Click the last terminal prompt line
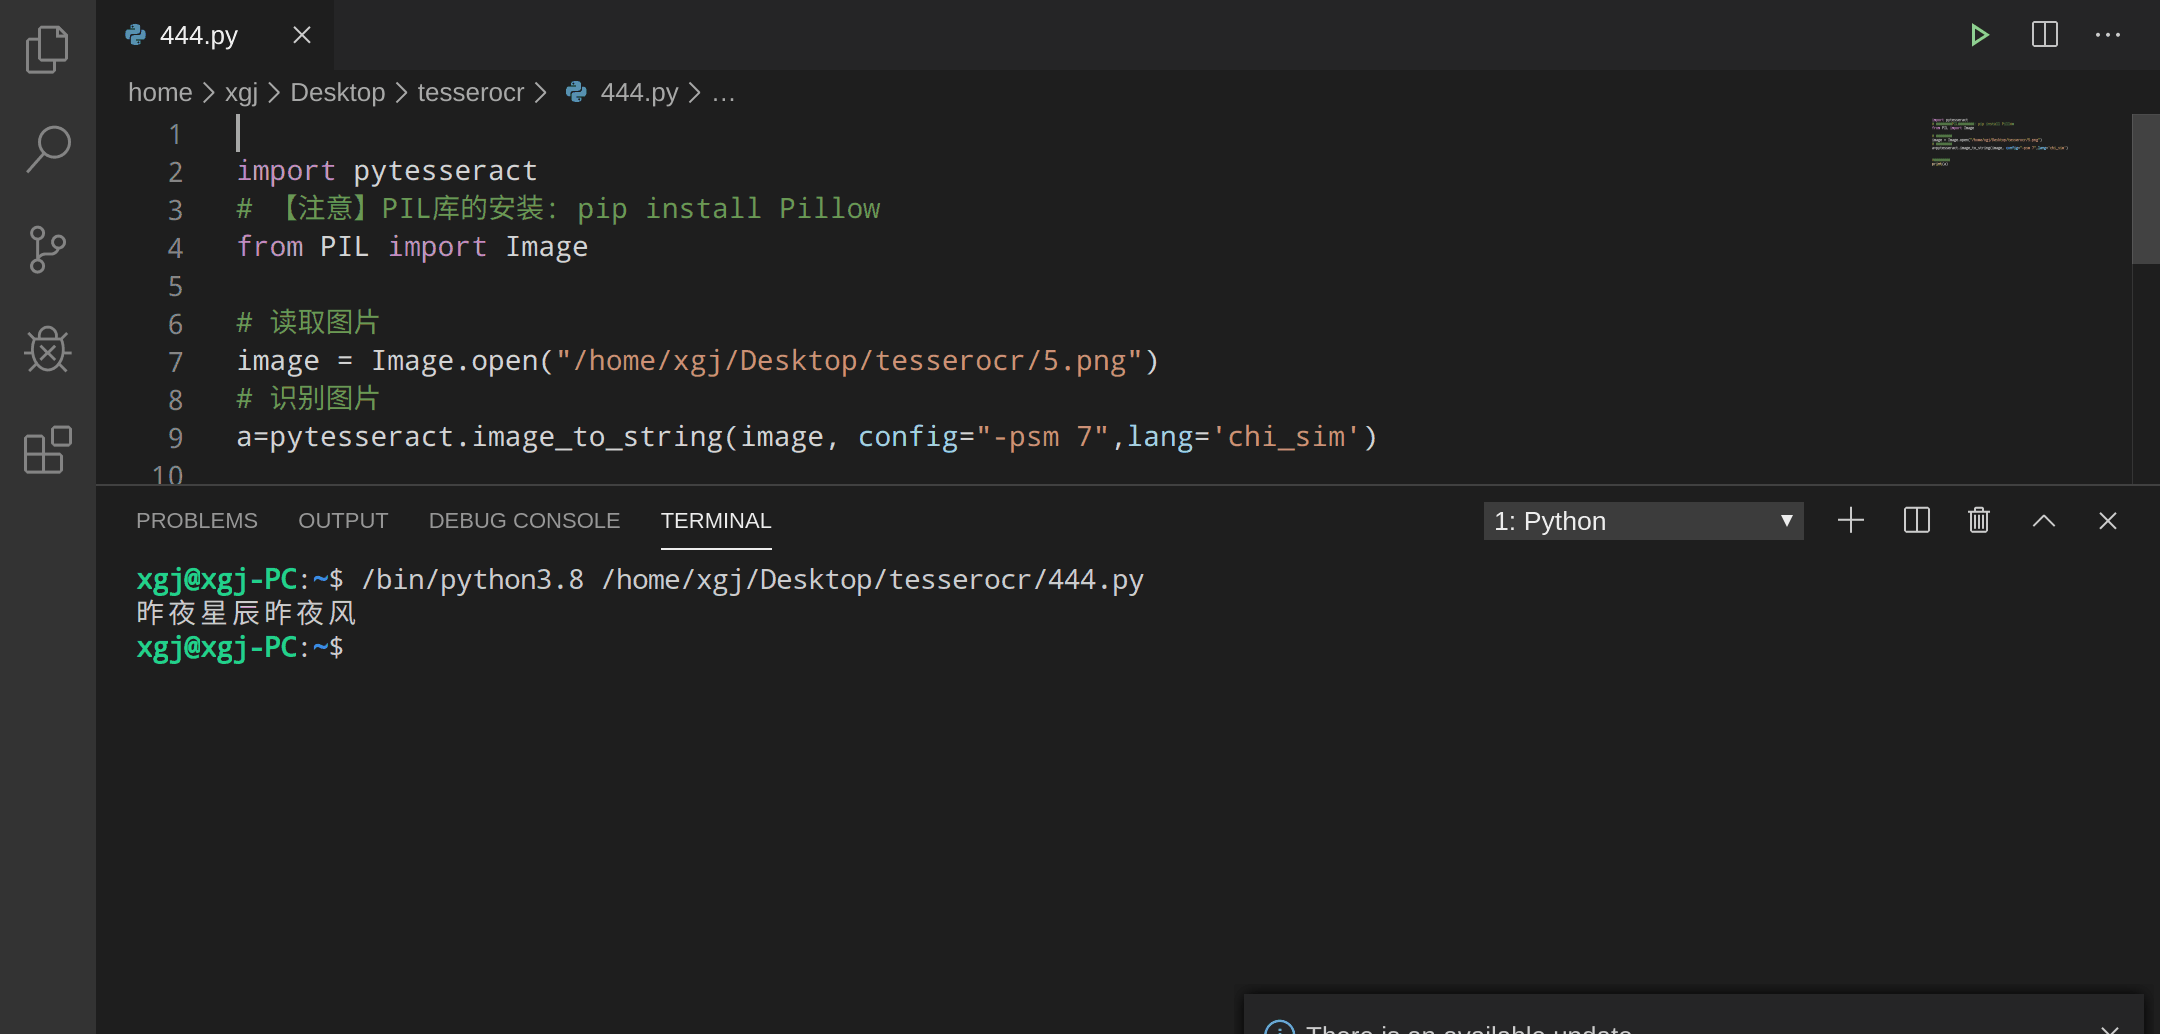Viewport: 2160px width, 1034px height. click(240, 647)
